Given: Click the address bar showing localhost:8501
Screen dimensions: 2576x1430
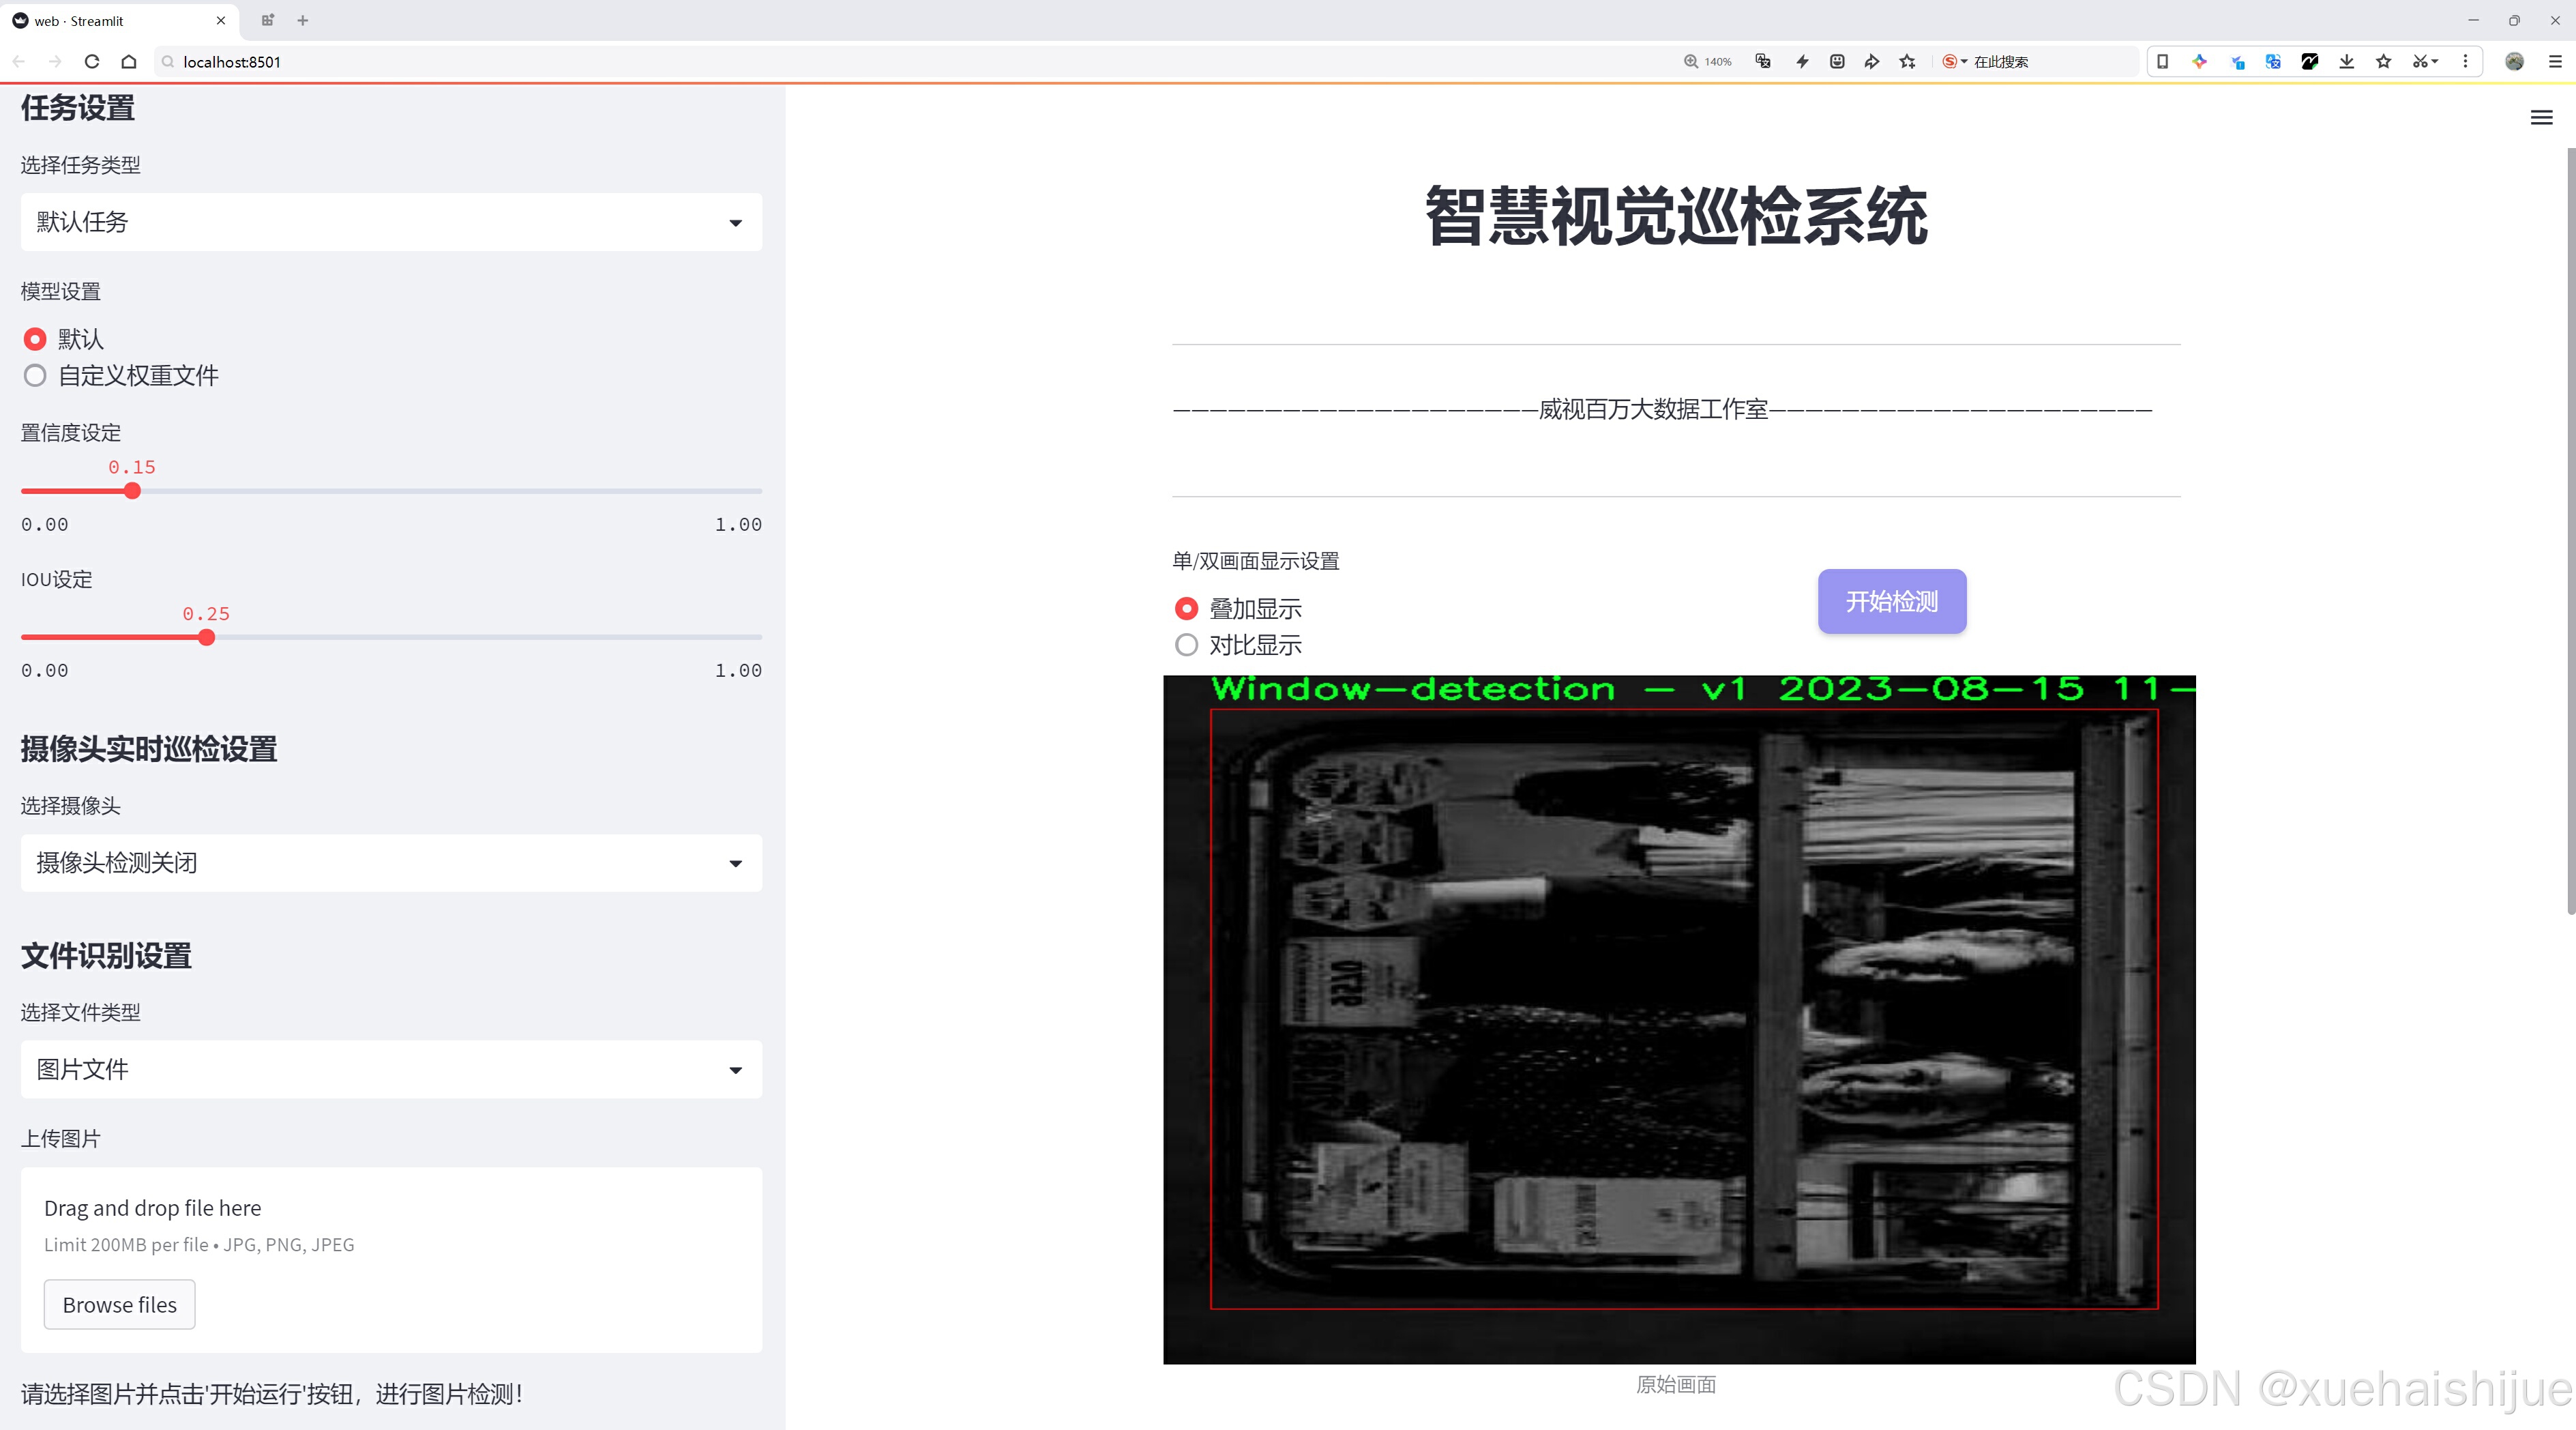Looking at the screenshot, I should pos(900,62).
